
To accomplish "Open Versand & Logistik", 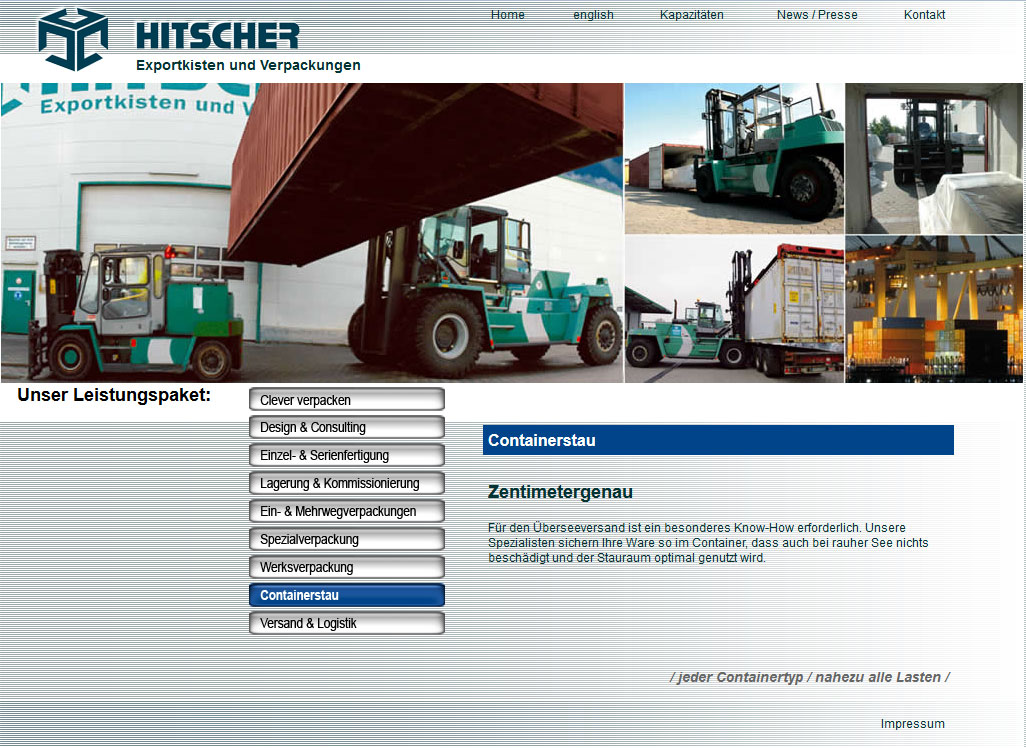I will pyautogui.click(x=347, y=623).
